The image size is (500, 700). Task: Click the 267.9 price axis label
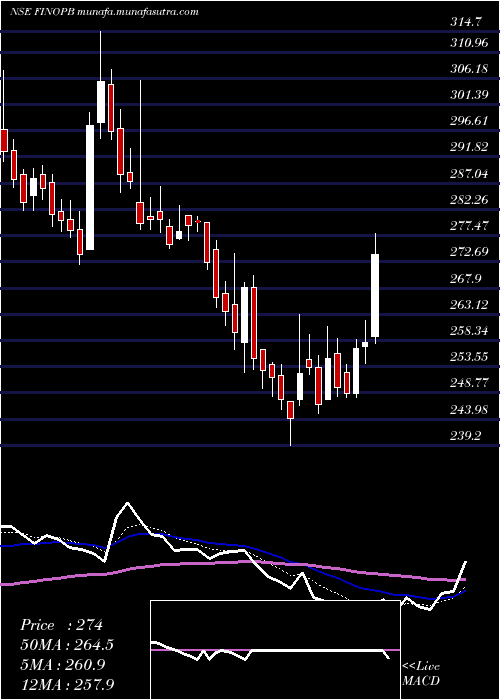tap(466, 279)
